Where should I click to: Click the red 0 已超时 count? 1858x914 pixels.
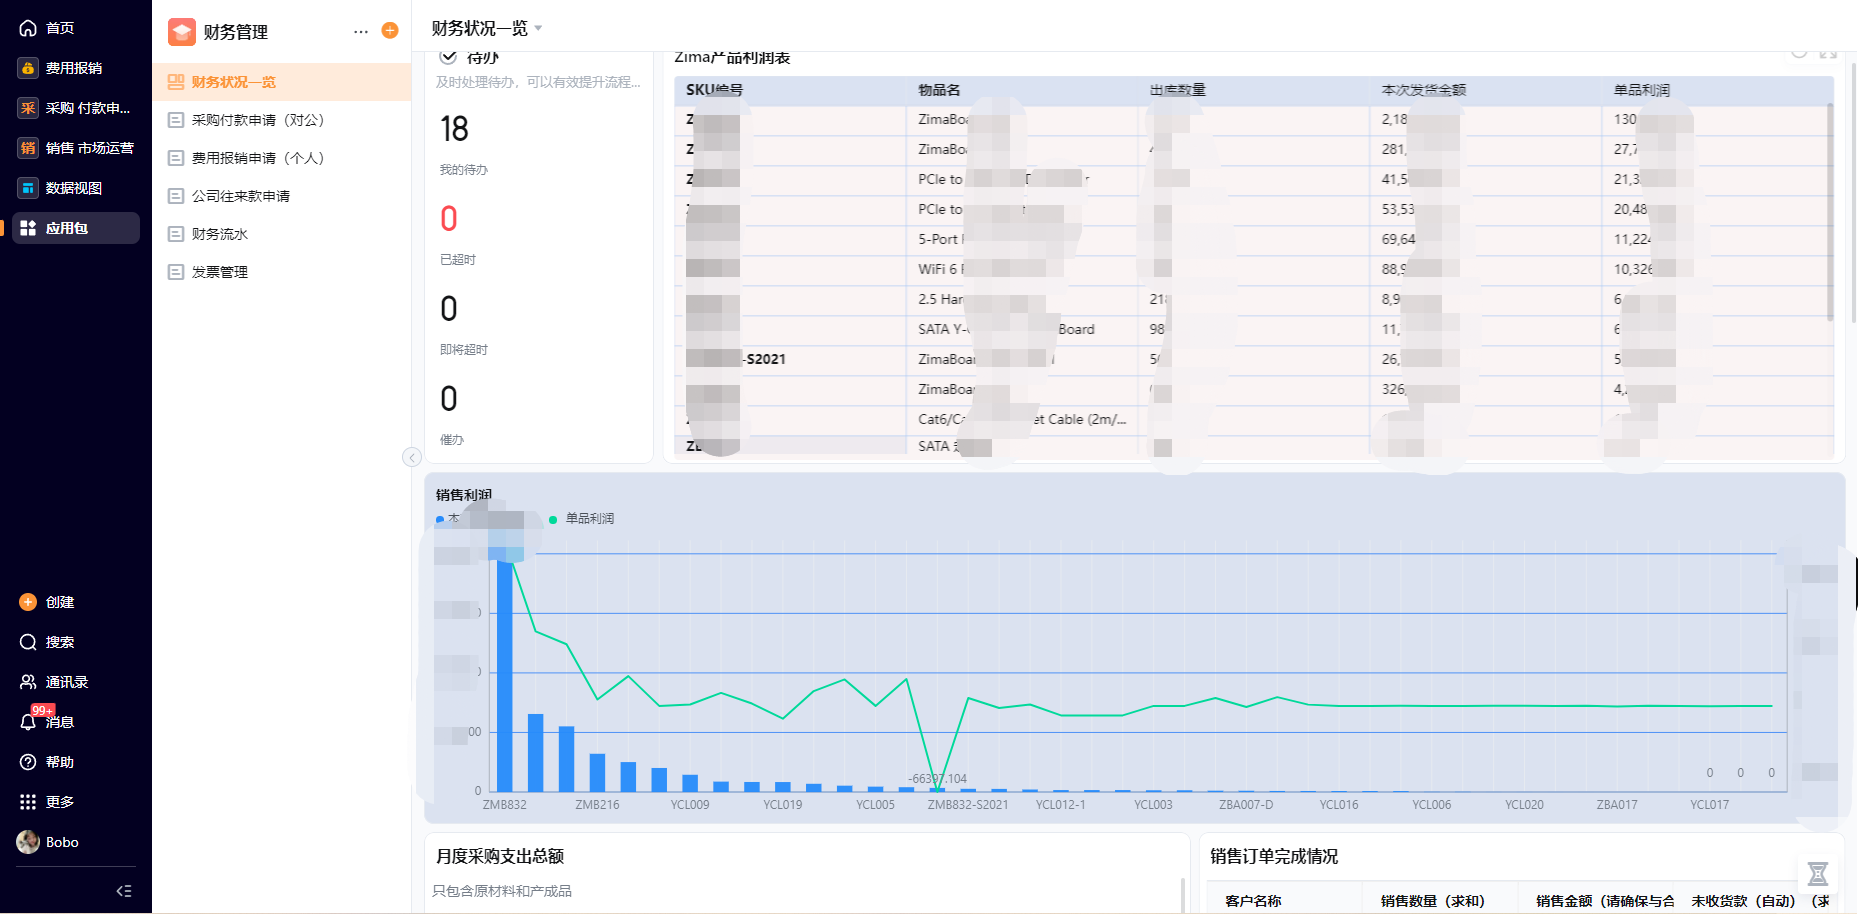coord(449,219)
